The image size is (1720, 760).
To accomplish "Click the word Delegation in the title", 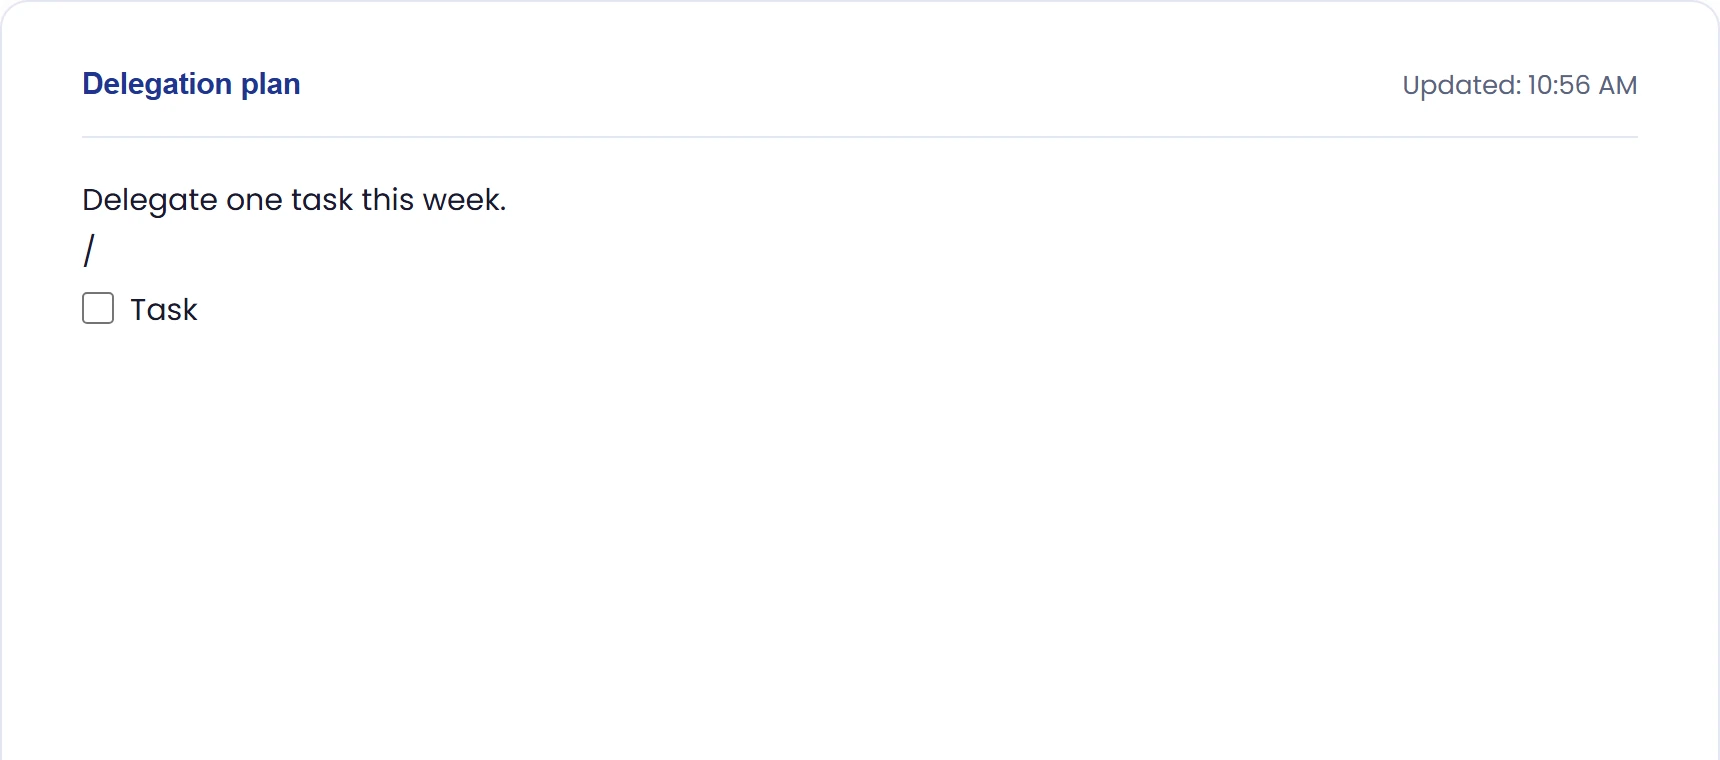I will click(157, 84).
